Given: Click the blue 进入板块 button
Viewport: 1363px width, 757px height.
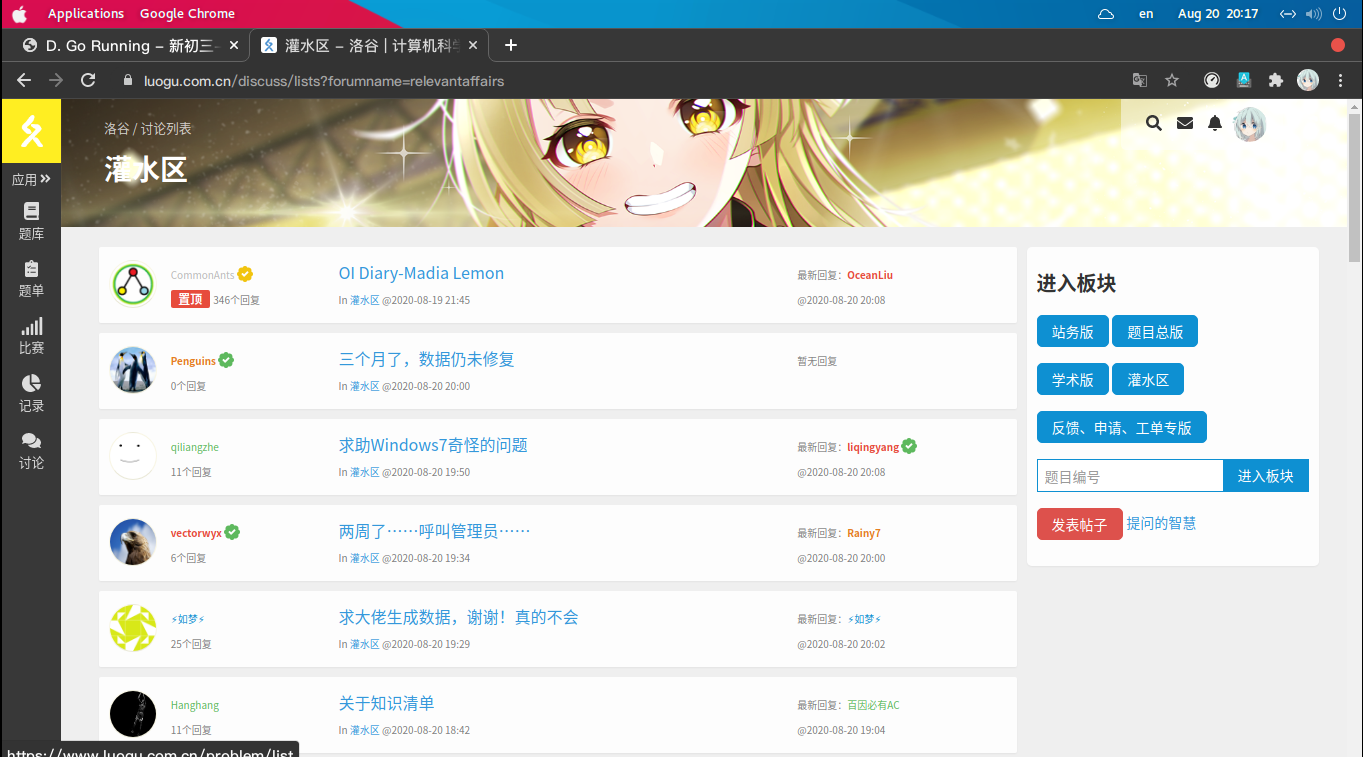Looking at the screenshot, I should click(x=1266, y=476).
